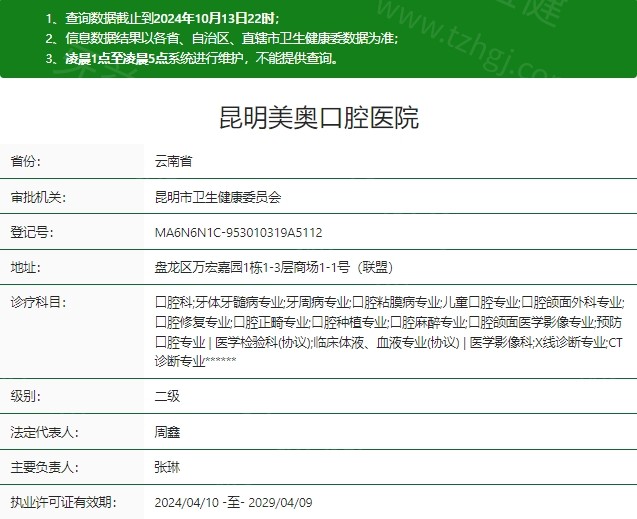This screenshot has width=637, height=519.
Task: Click the 执业许可证有效期 label
Action: click(x=63, y=503)
